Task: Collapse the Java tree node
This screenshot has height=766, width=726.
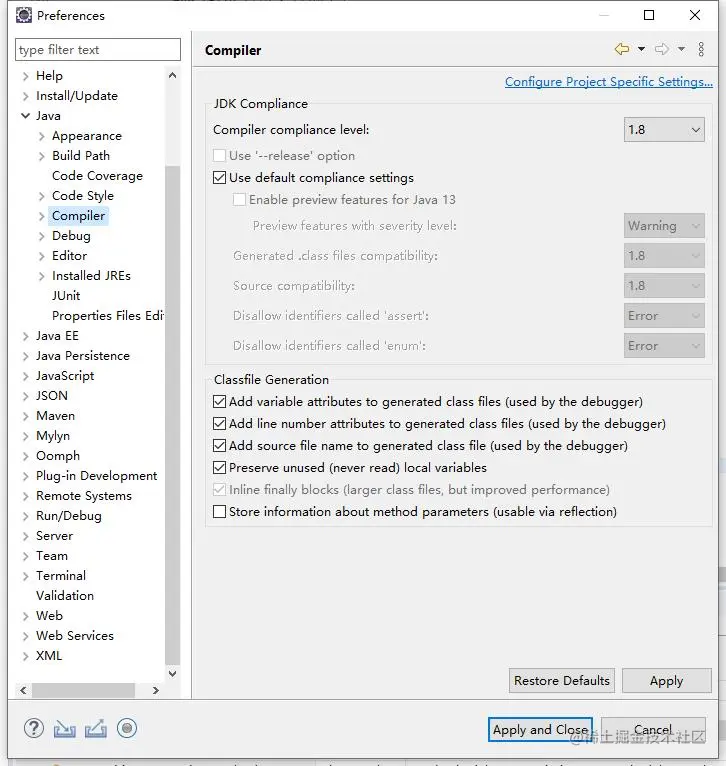Action: click(25, 116)
